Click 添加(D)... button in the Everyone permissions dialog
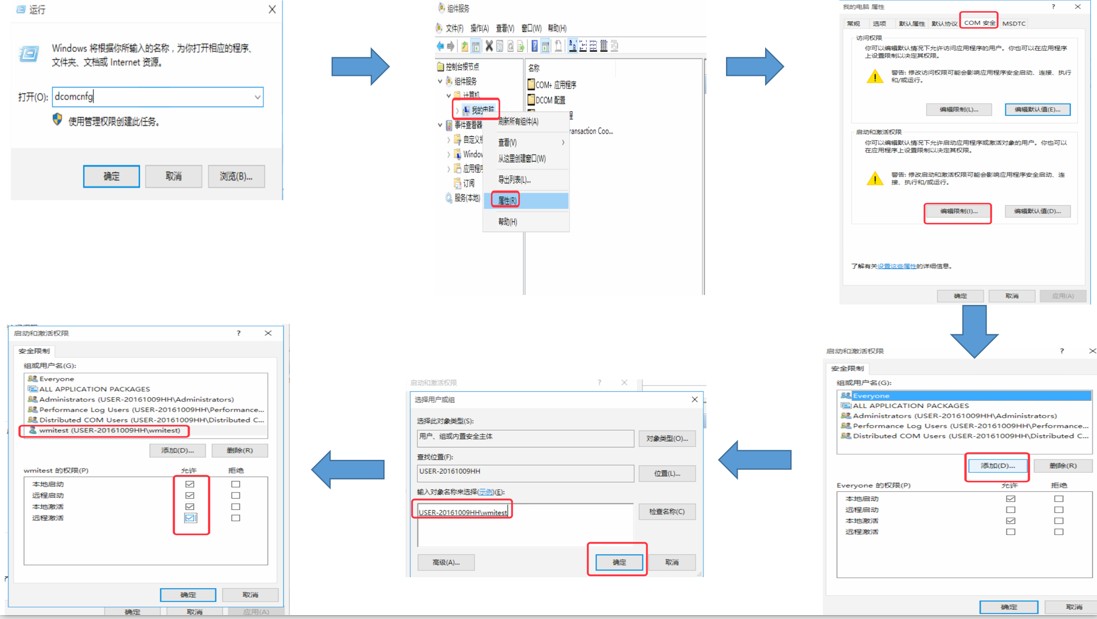 997,466
